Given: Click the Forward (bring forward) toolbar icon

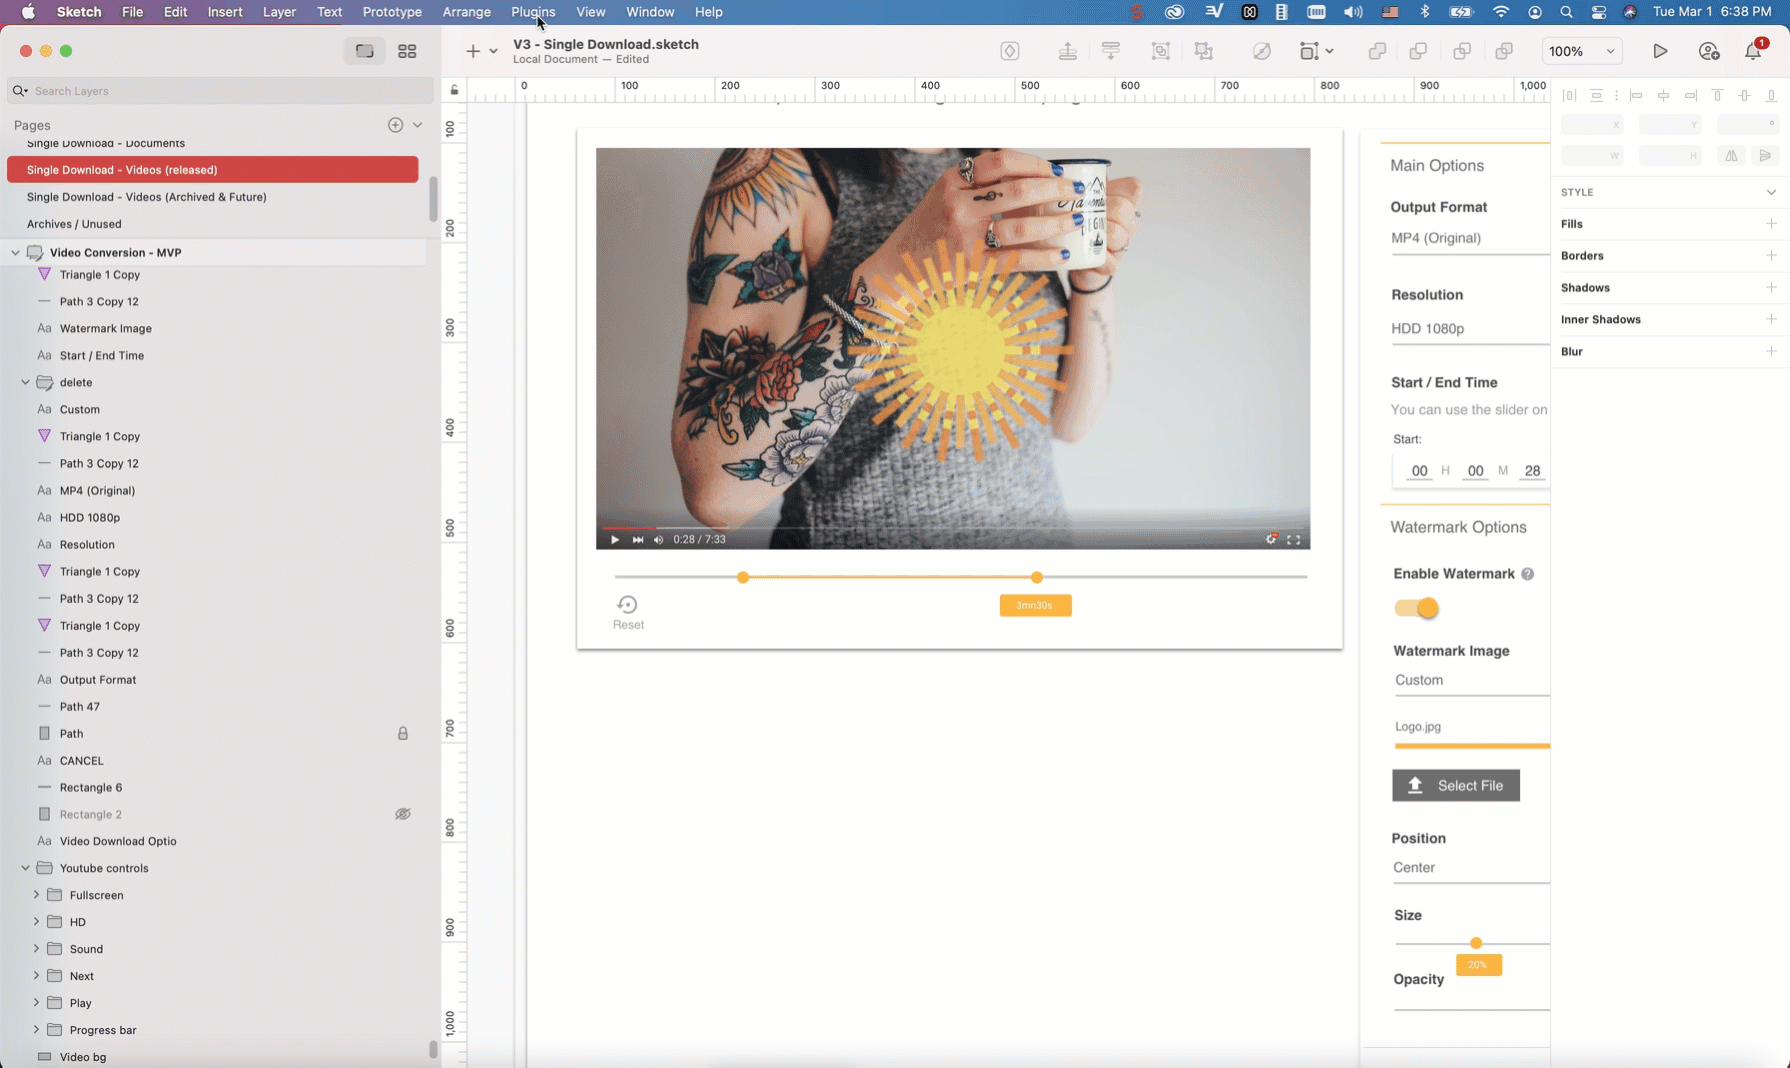Looking at the screenshot, I should tap(1068, 51).
